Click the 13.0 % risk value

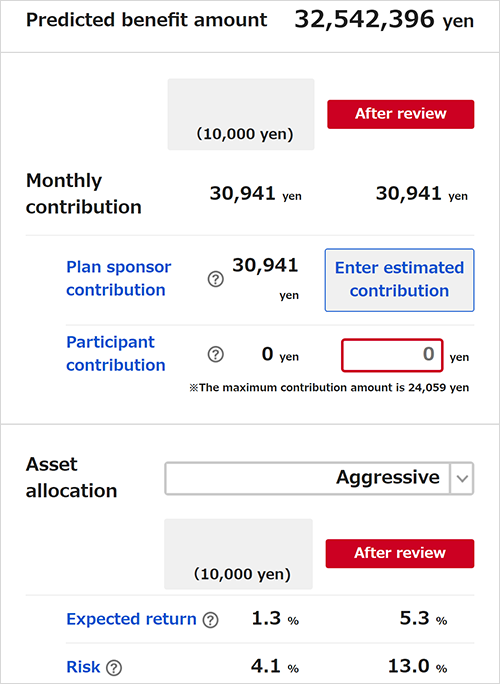coord(418,667)
